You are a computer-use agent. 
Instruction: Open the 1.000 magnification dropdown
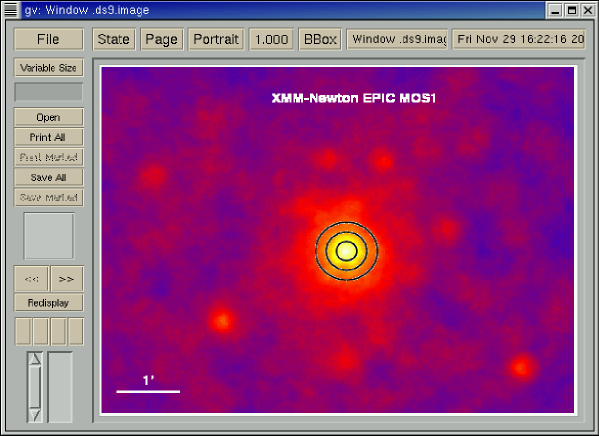point(271,39)
